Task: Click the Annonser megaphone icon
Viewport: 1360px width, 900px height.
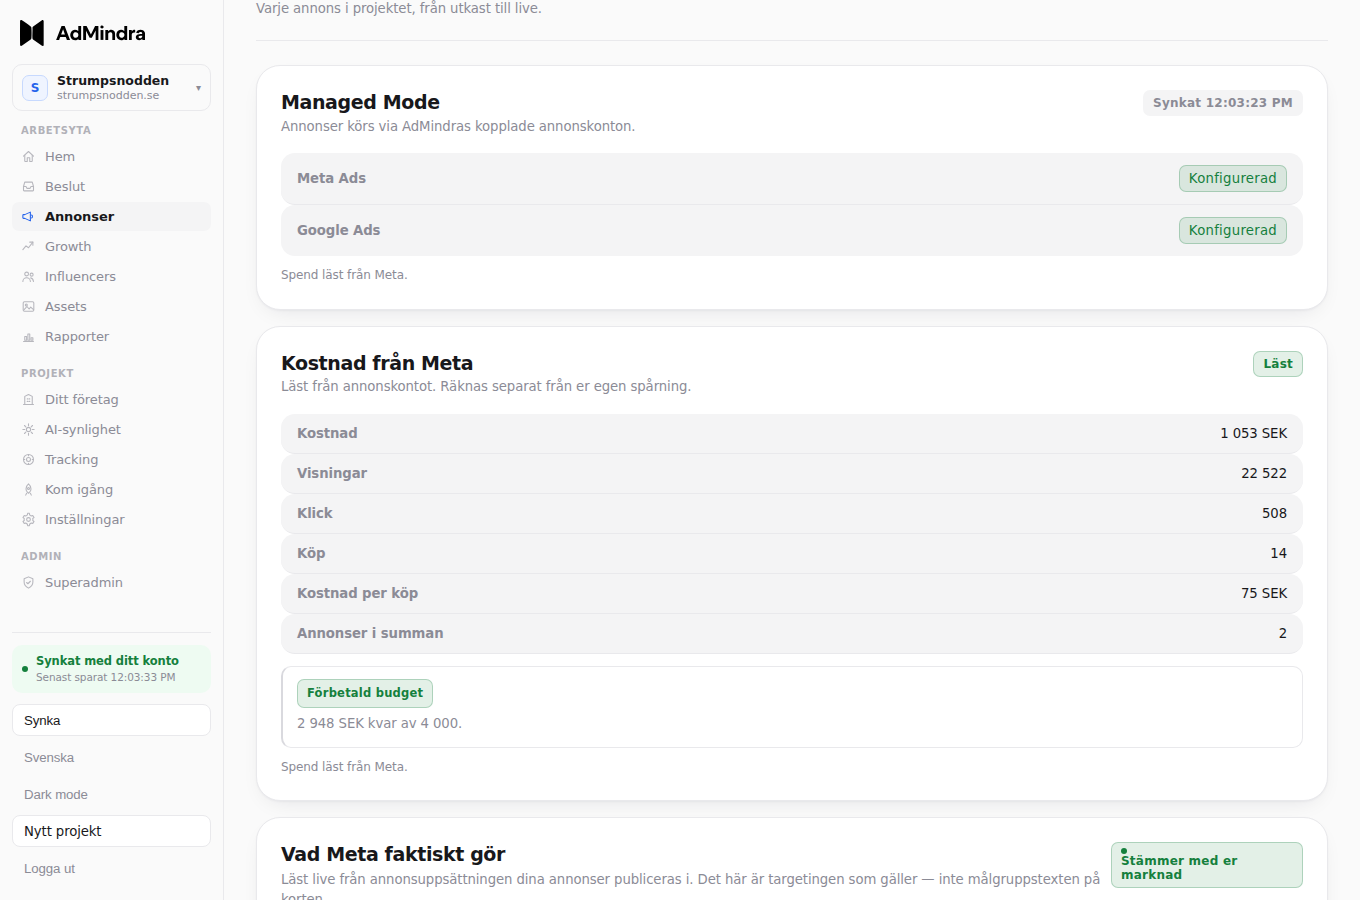Action: point(28,217)
